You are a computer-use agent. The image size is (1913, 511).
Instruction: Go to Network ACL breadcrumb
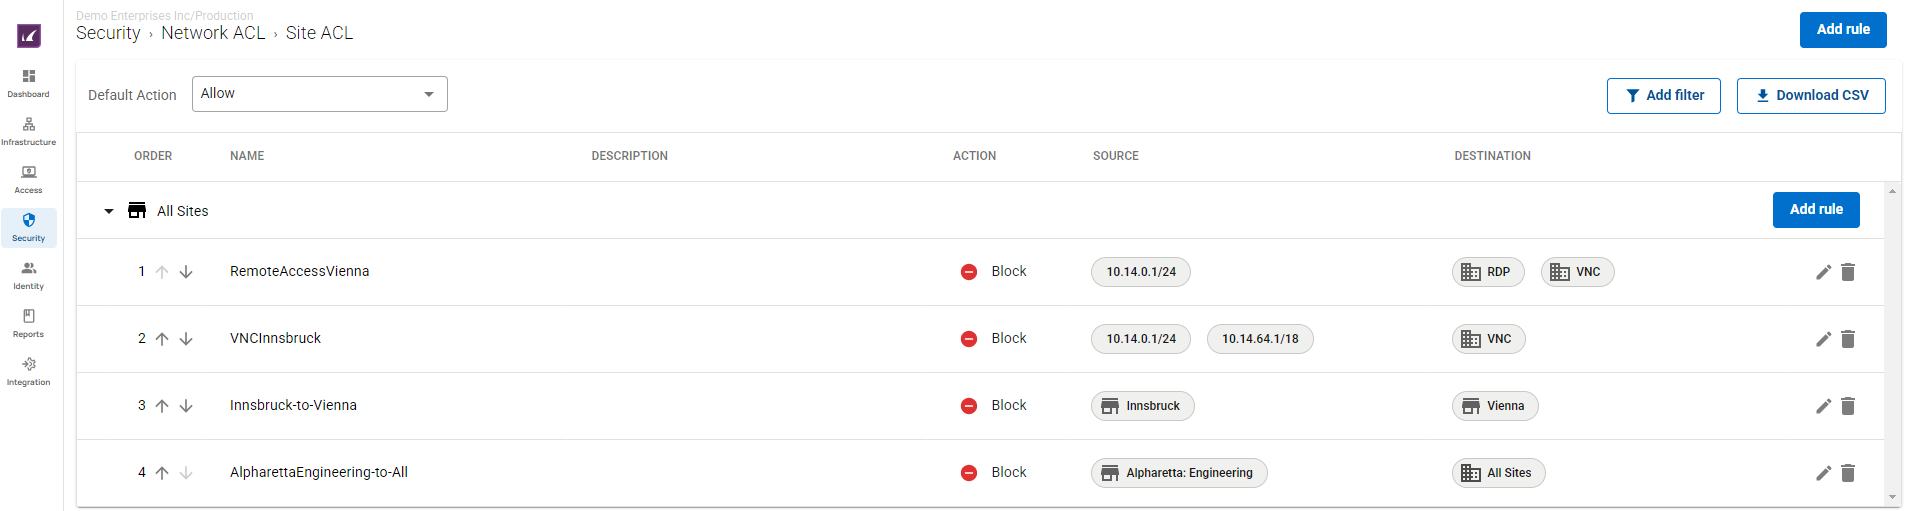[x=213, y=33]
